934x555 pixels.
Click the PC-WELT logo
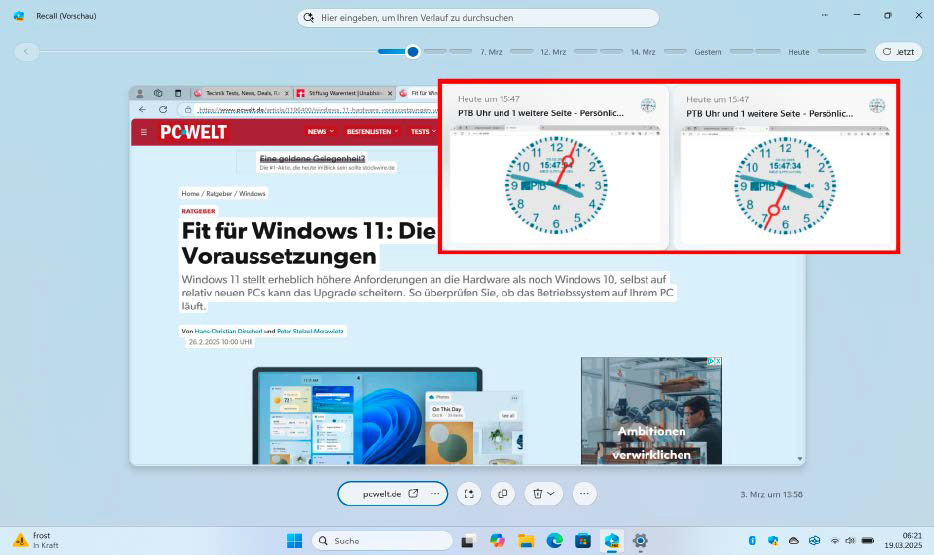click(194, 132)
